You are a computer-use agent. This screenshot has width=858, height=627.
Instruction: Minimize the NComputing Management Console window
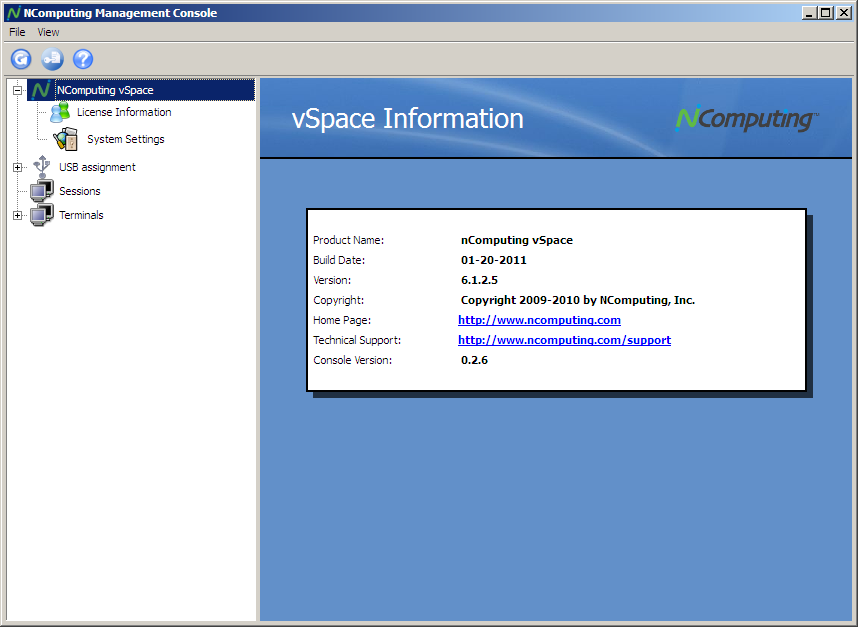click(x=809, y=13)
